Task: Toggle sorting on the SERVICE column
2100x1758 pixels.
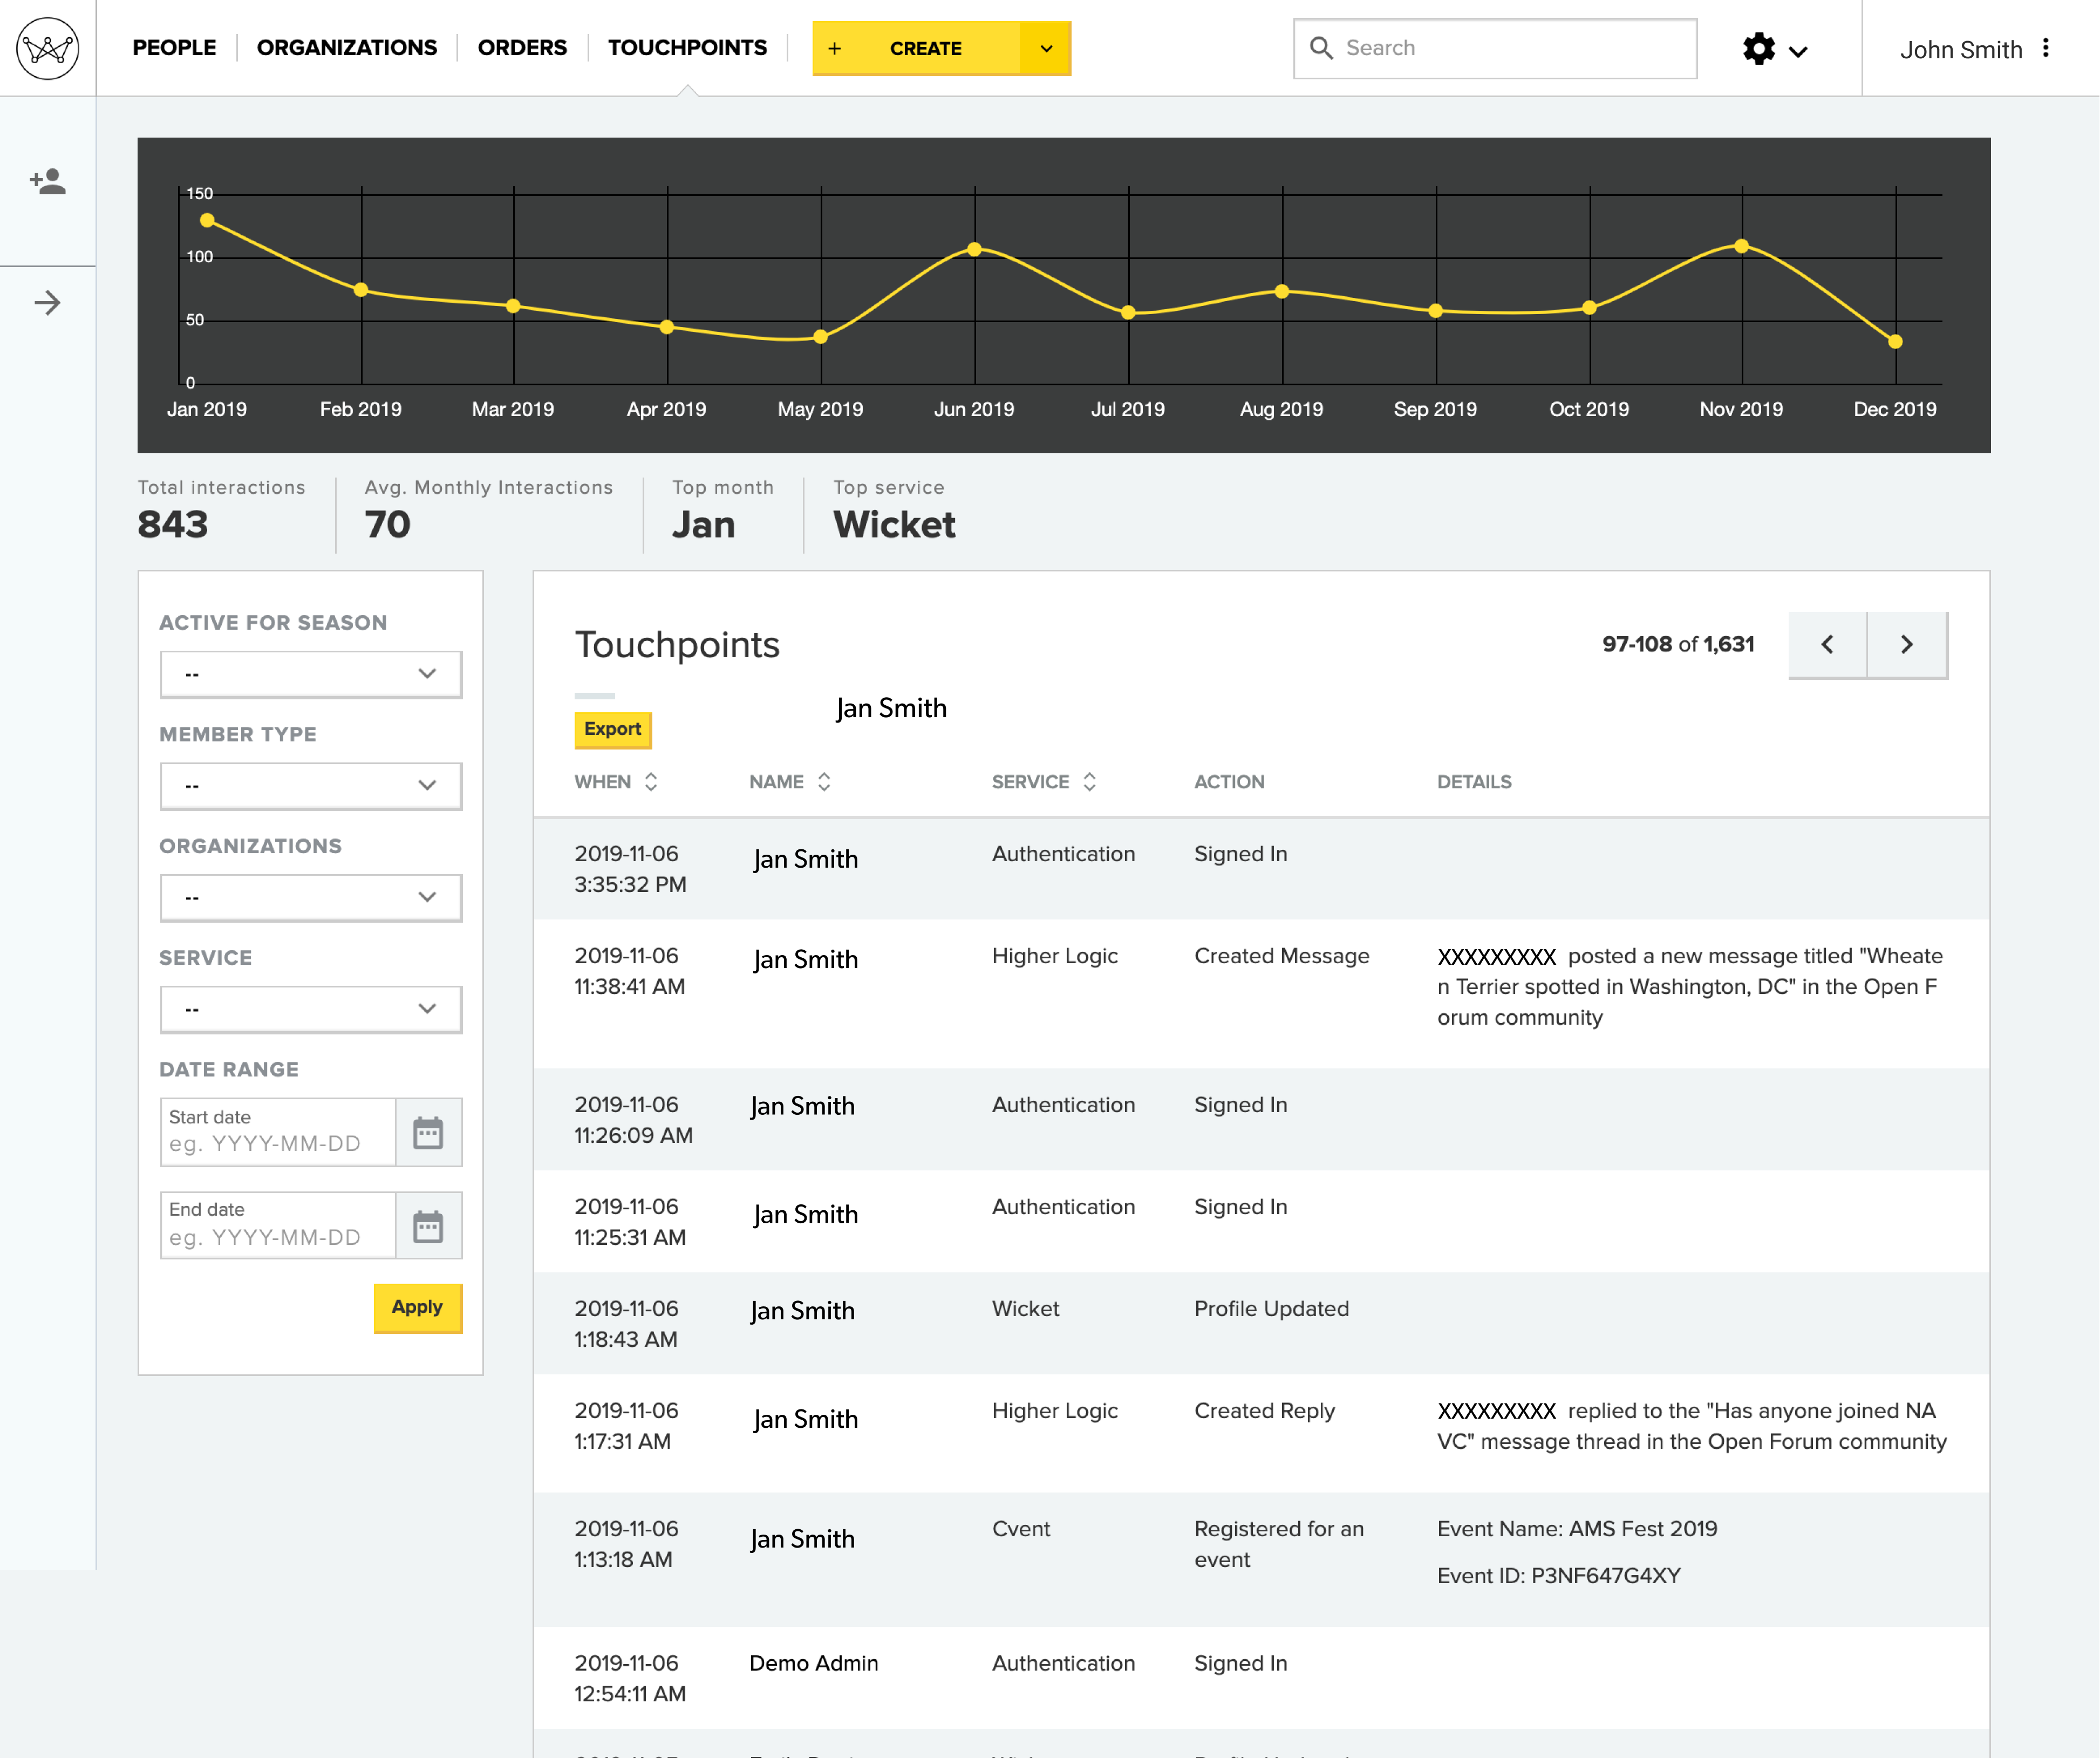Action: click(1090, 781)
